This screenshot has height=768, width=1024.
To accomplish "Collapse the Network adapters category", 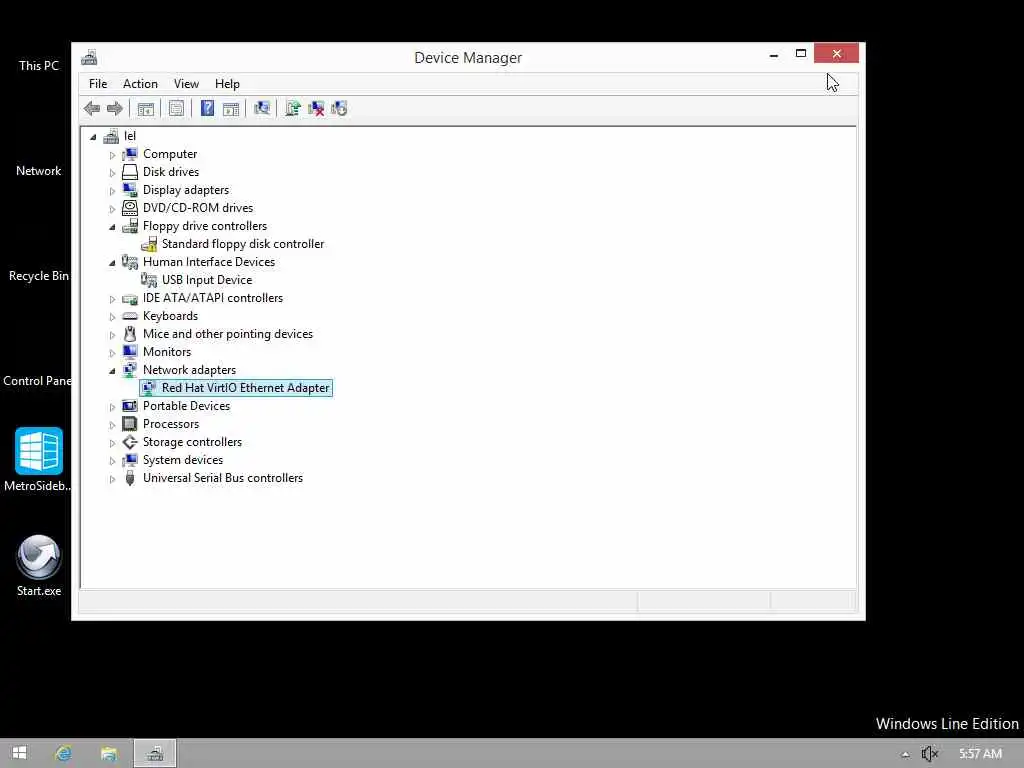I will click(112, 371).
